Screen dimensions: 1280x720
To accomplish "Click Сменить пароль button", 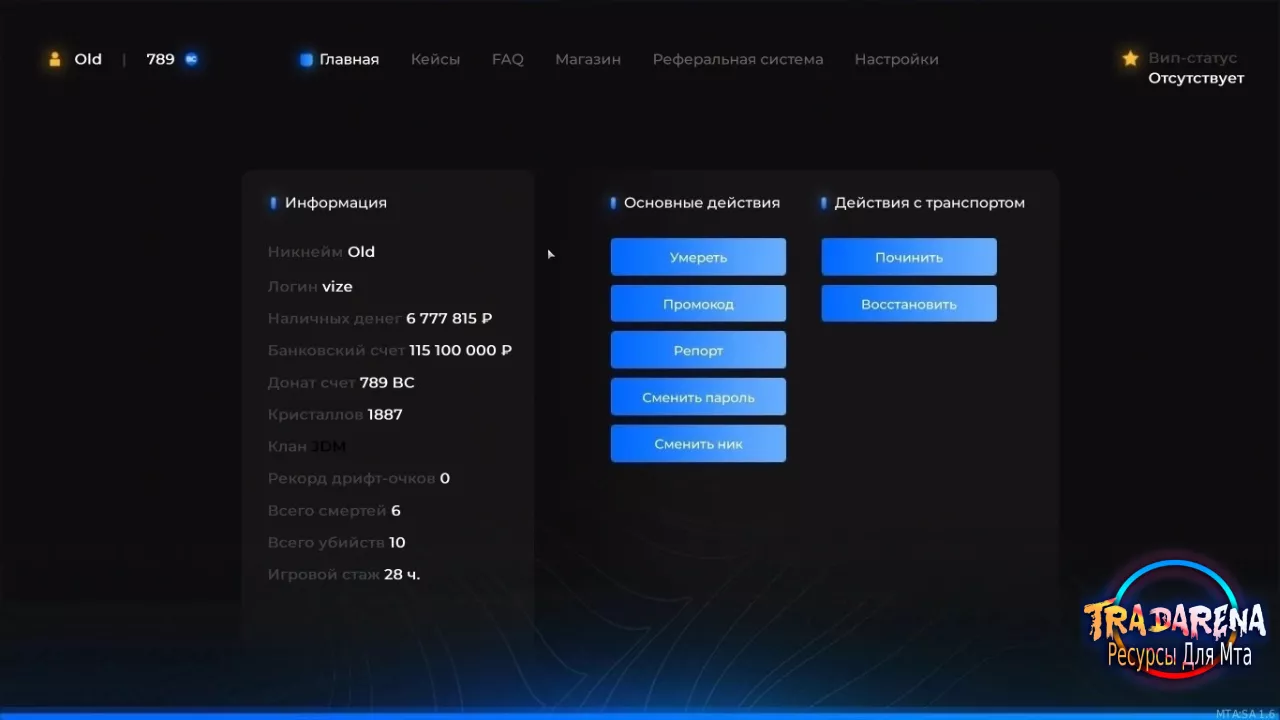I will pyautogui.click(x=698, y=397).
